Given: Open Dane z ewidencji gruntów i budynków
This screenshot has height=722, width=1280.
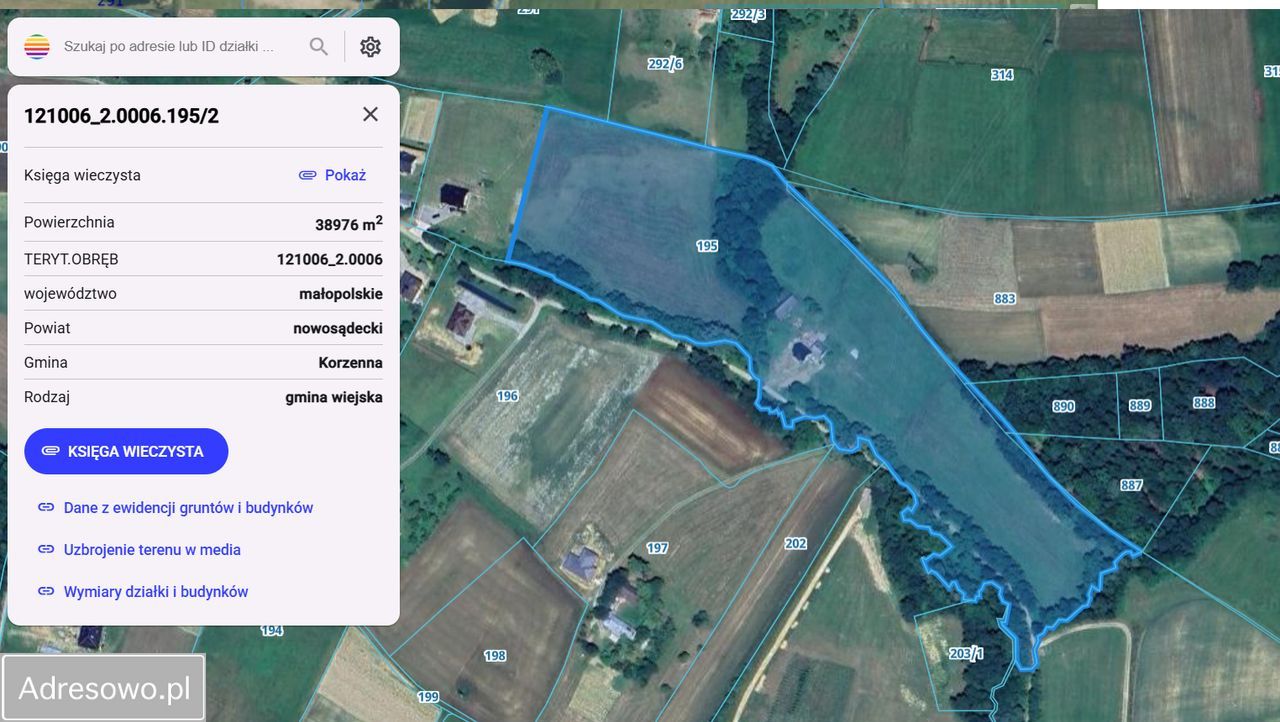Looking at the screenshot, I should pos(188,507).
